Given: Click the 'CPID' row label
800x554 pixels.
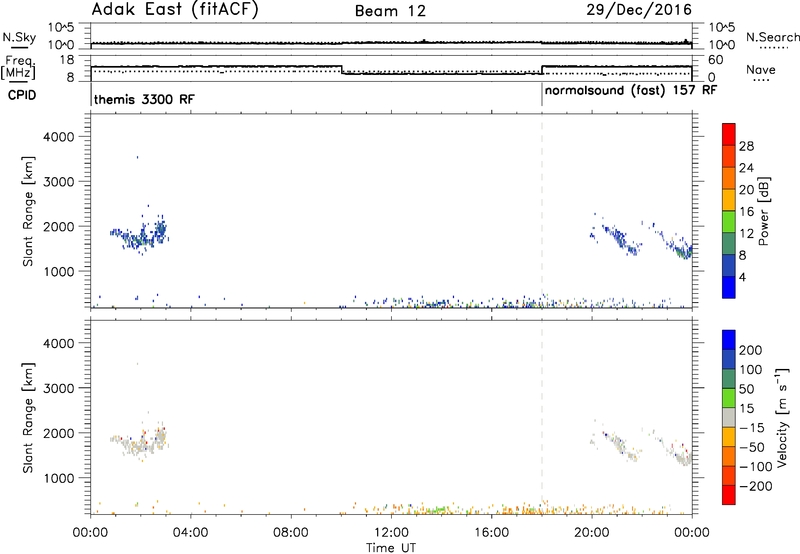Looking at the screenshot, I should tap(22, 95).
